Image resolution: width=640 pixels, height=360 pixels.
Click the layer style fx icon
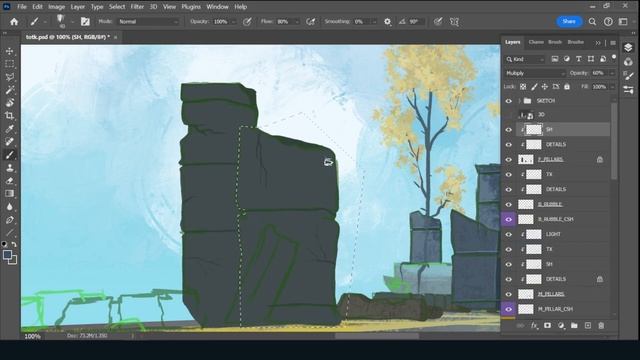[534, 325]
